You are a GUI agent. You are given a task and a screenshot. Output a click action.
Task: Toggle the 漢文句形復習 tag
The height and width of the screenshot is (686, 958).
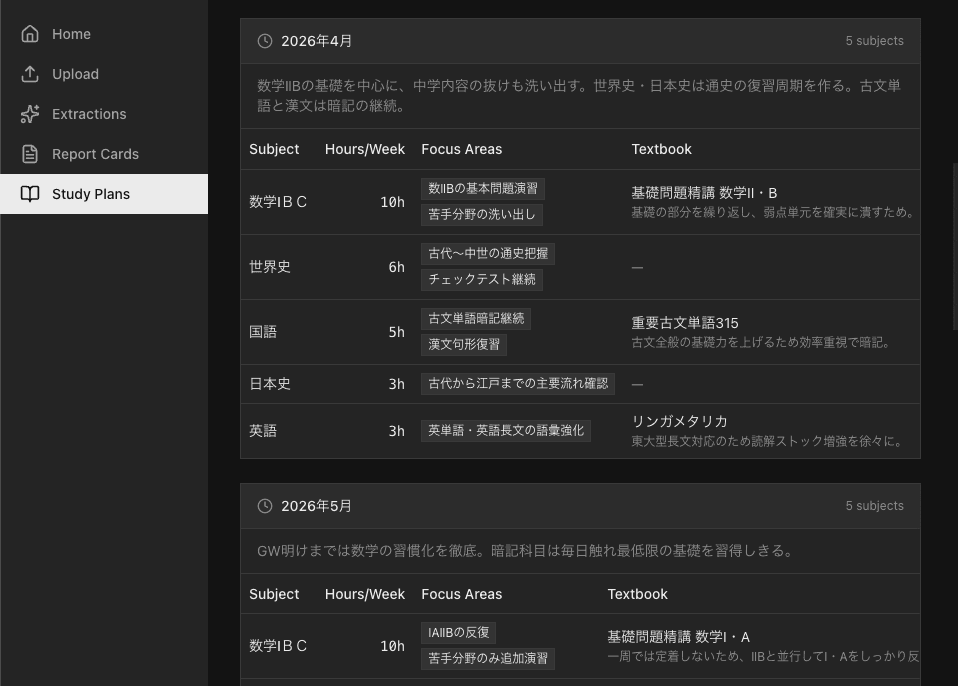click(x=464, y=344)
